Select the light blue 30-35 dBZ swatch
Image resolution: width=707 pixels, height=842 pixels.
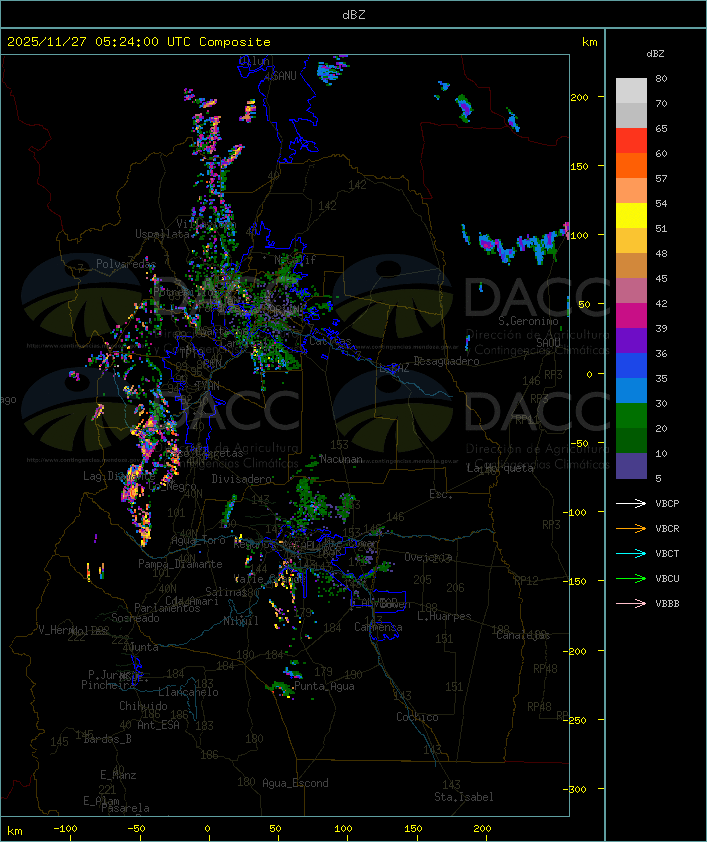tap(631, 390)
